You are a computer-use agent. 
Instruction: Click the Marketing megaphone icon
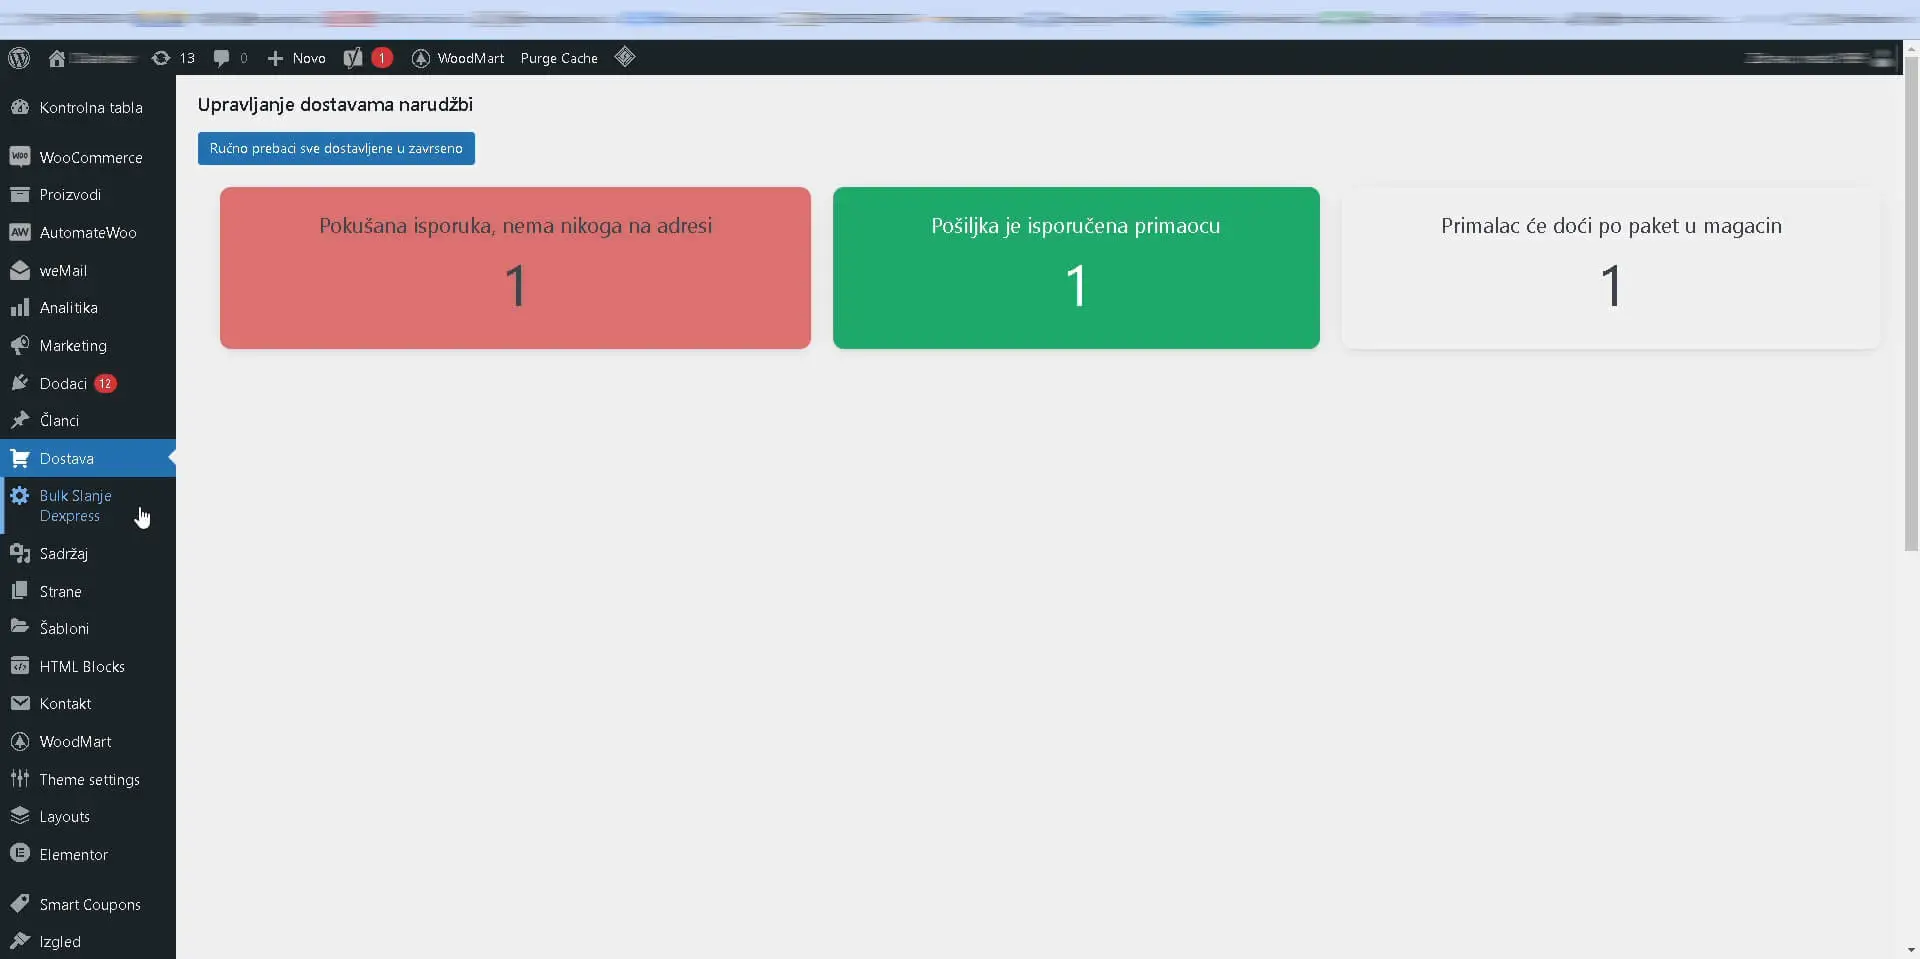pos(20,345)
